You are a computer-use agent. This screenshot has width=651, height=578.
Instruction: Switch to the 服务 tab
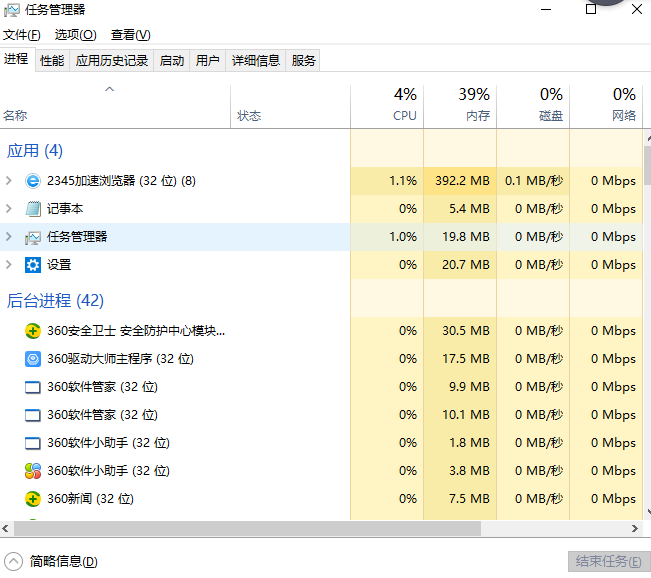(x=303, y=61)
